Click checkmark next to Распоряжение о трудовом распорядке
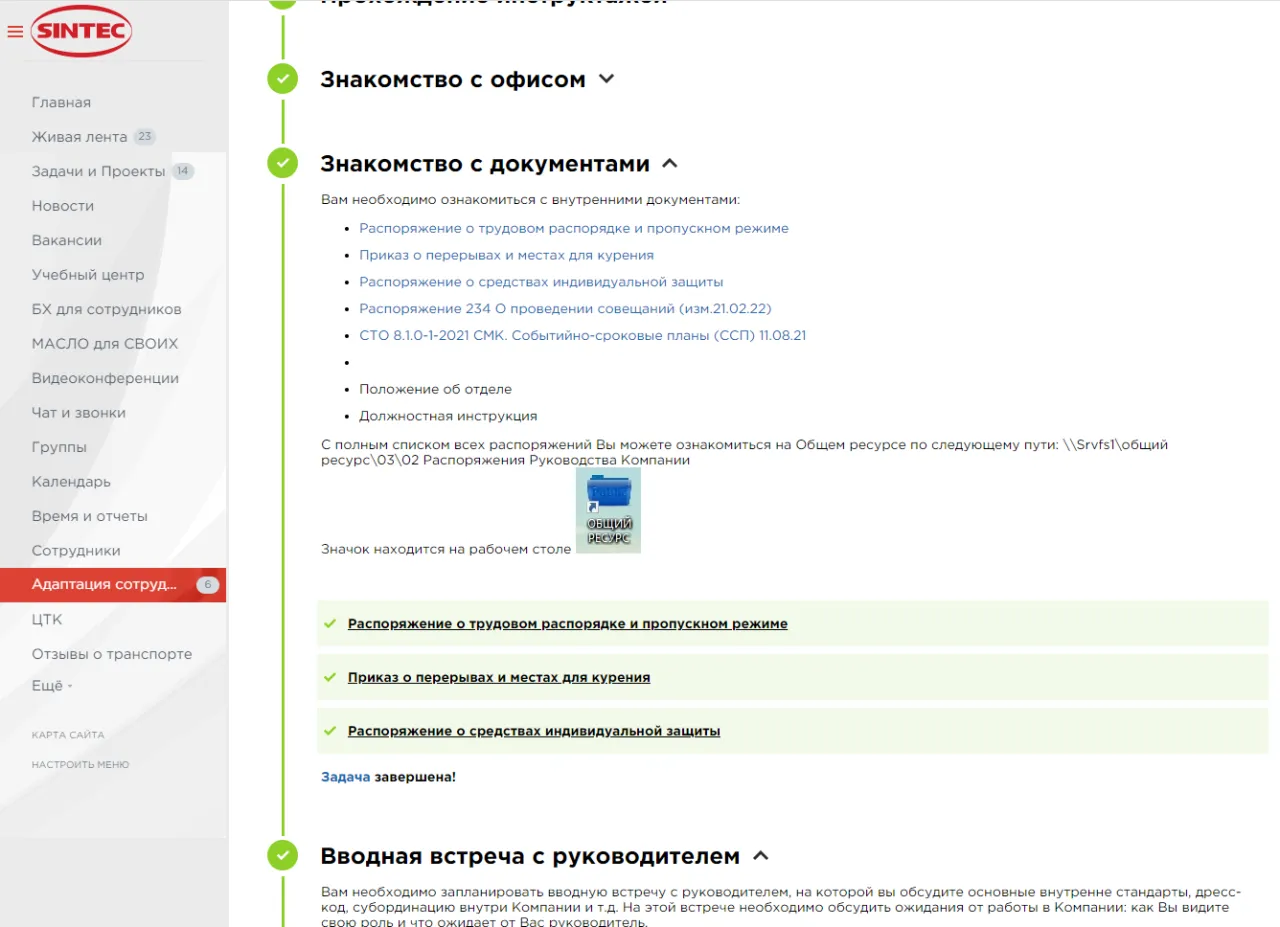 click(330, 623)
